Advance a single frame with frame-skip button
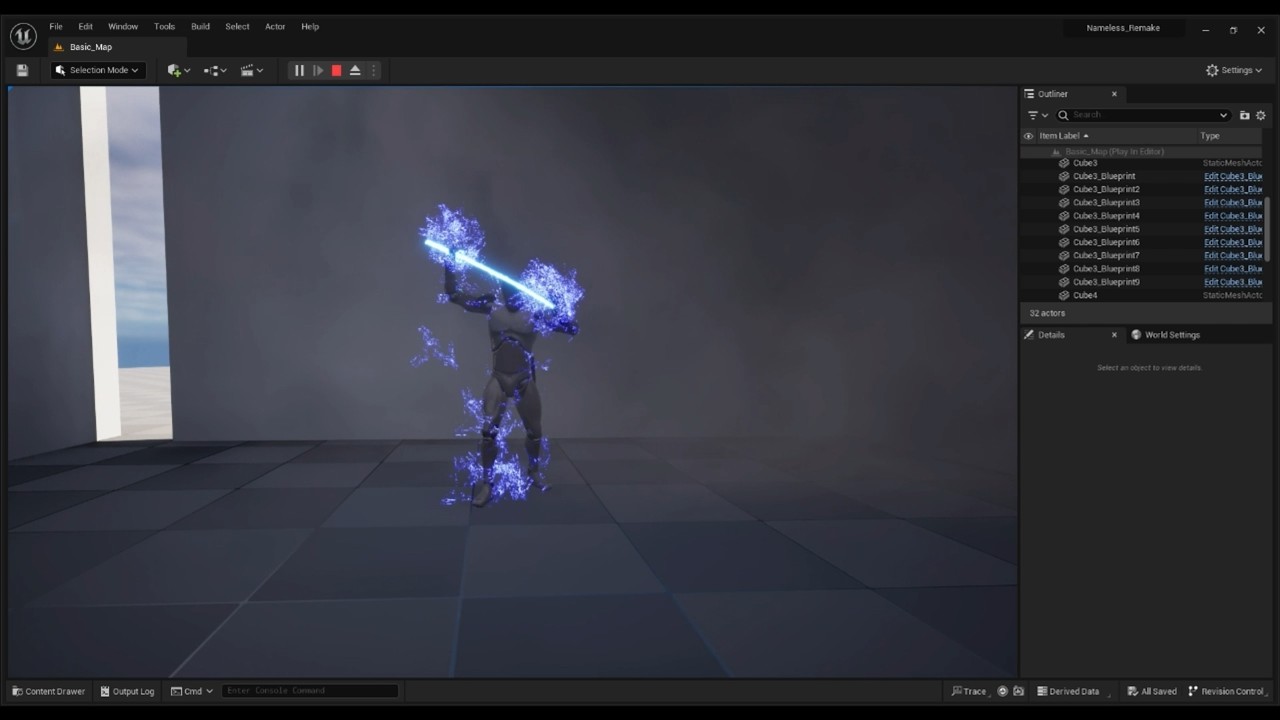1280x720 pixels. coord(317,70)
